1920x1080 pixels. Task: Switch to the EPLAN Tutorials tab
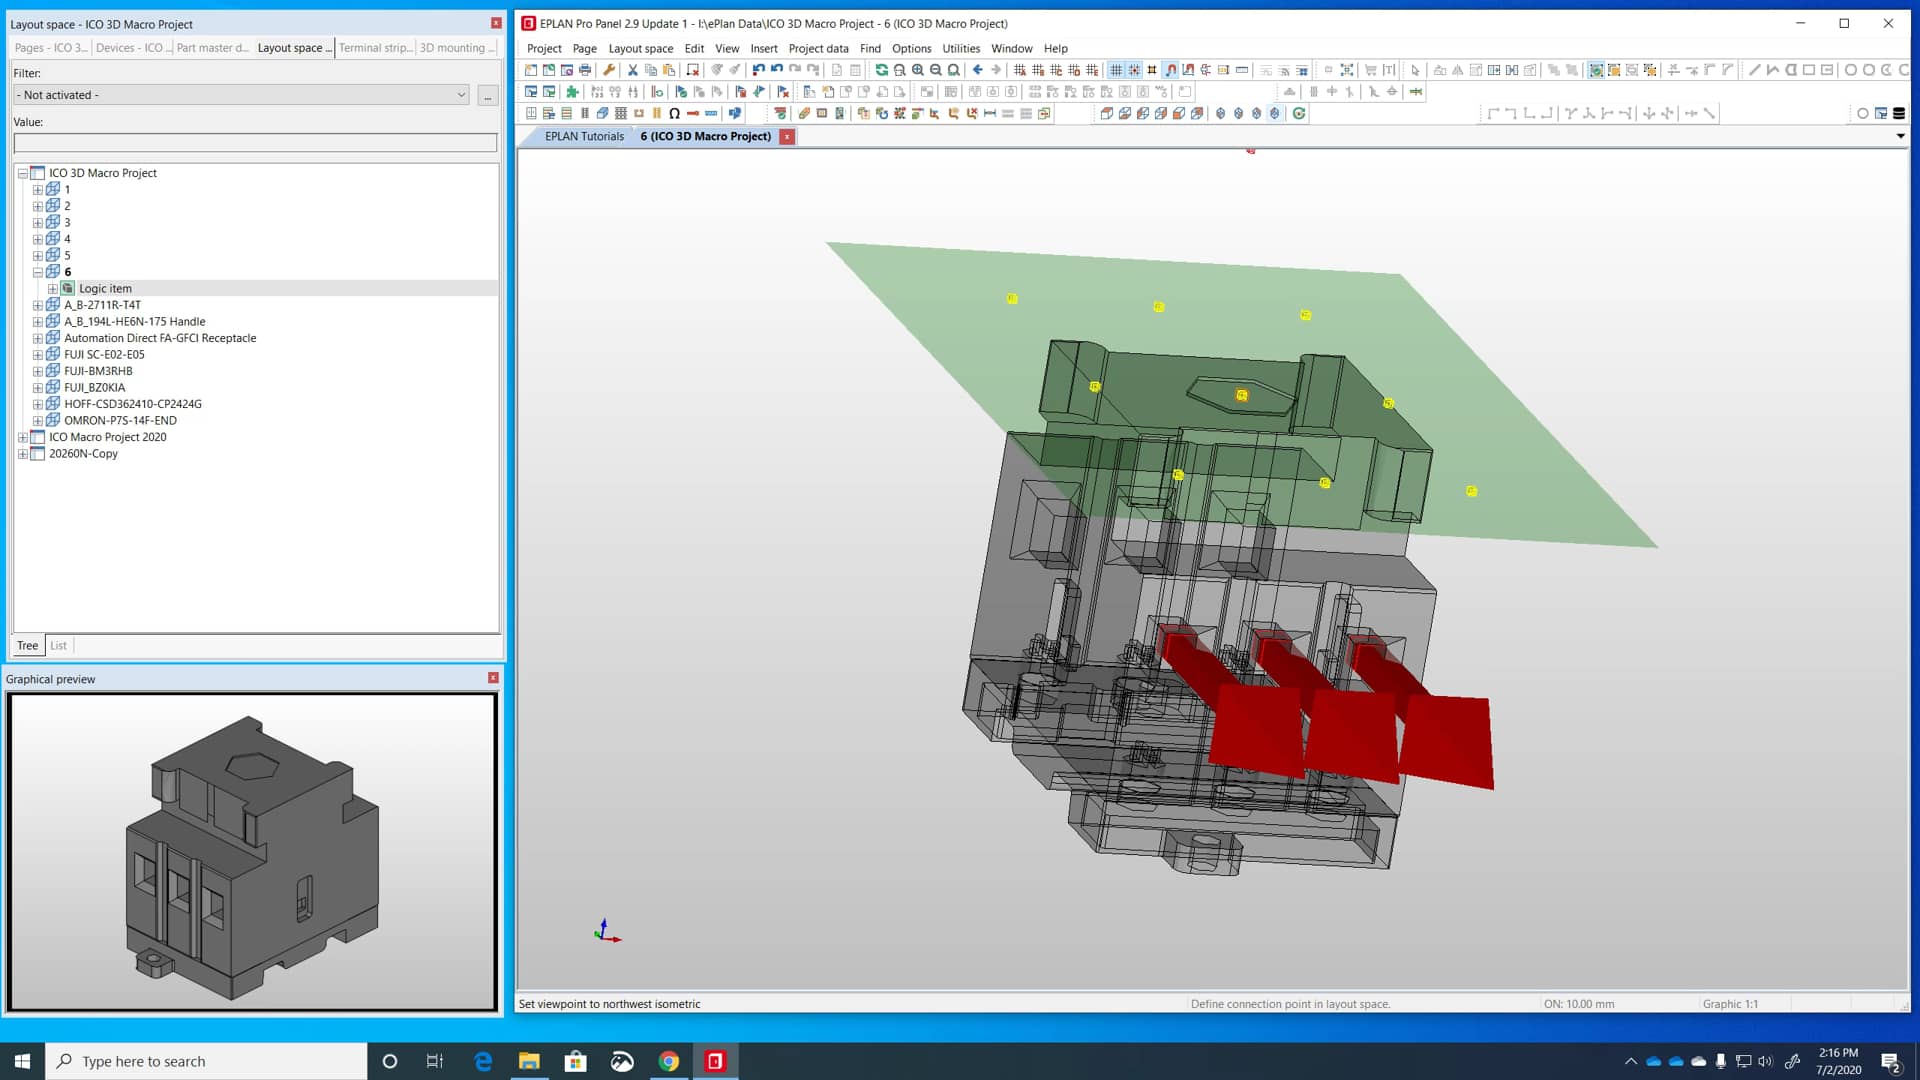pos(583,136)
